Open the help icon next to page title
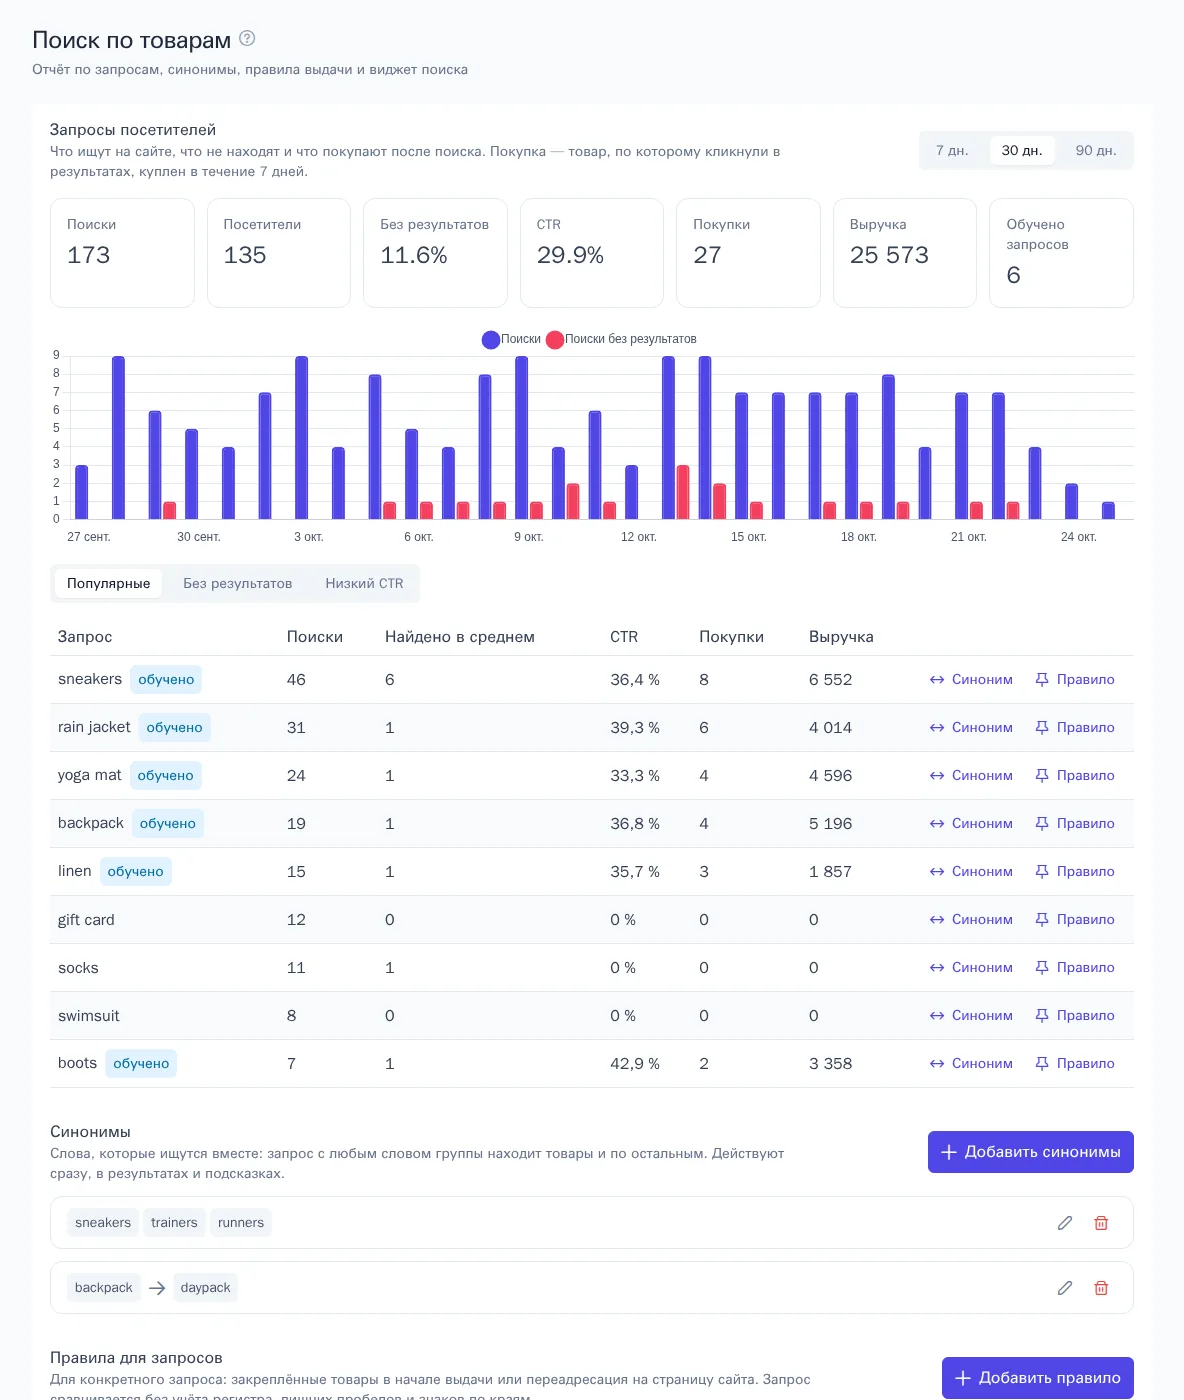 [x=247, y=38]
